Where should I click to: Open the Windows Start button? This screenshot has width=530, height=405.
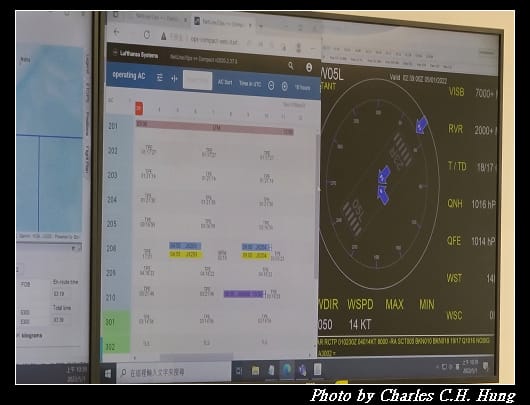108,373
